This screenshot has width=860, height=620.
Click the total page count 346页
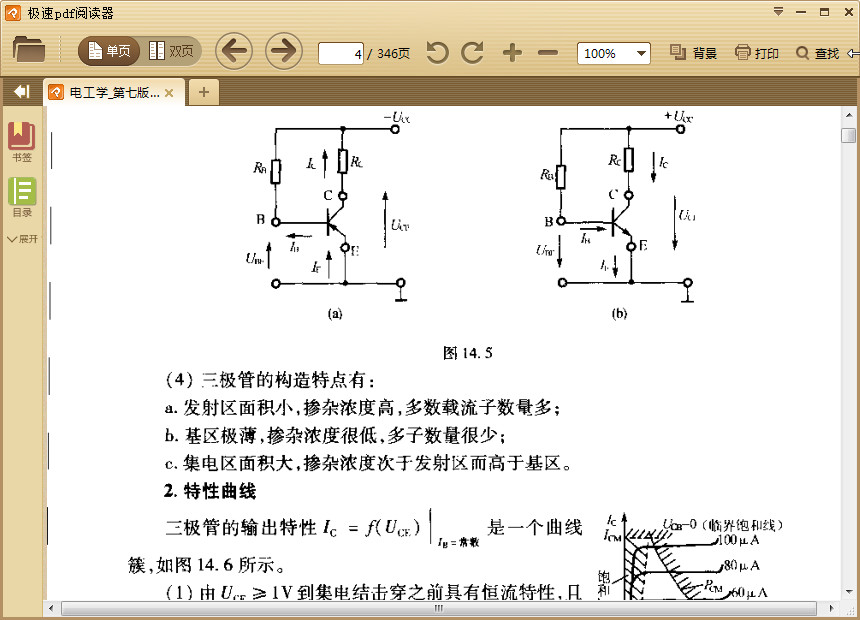[393, 54]
